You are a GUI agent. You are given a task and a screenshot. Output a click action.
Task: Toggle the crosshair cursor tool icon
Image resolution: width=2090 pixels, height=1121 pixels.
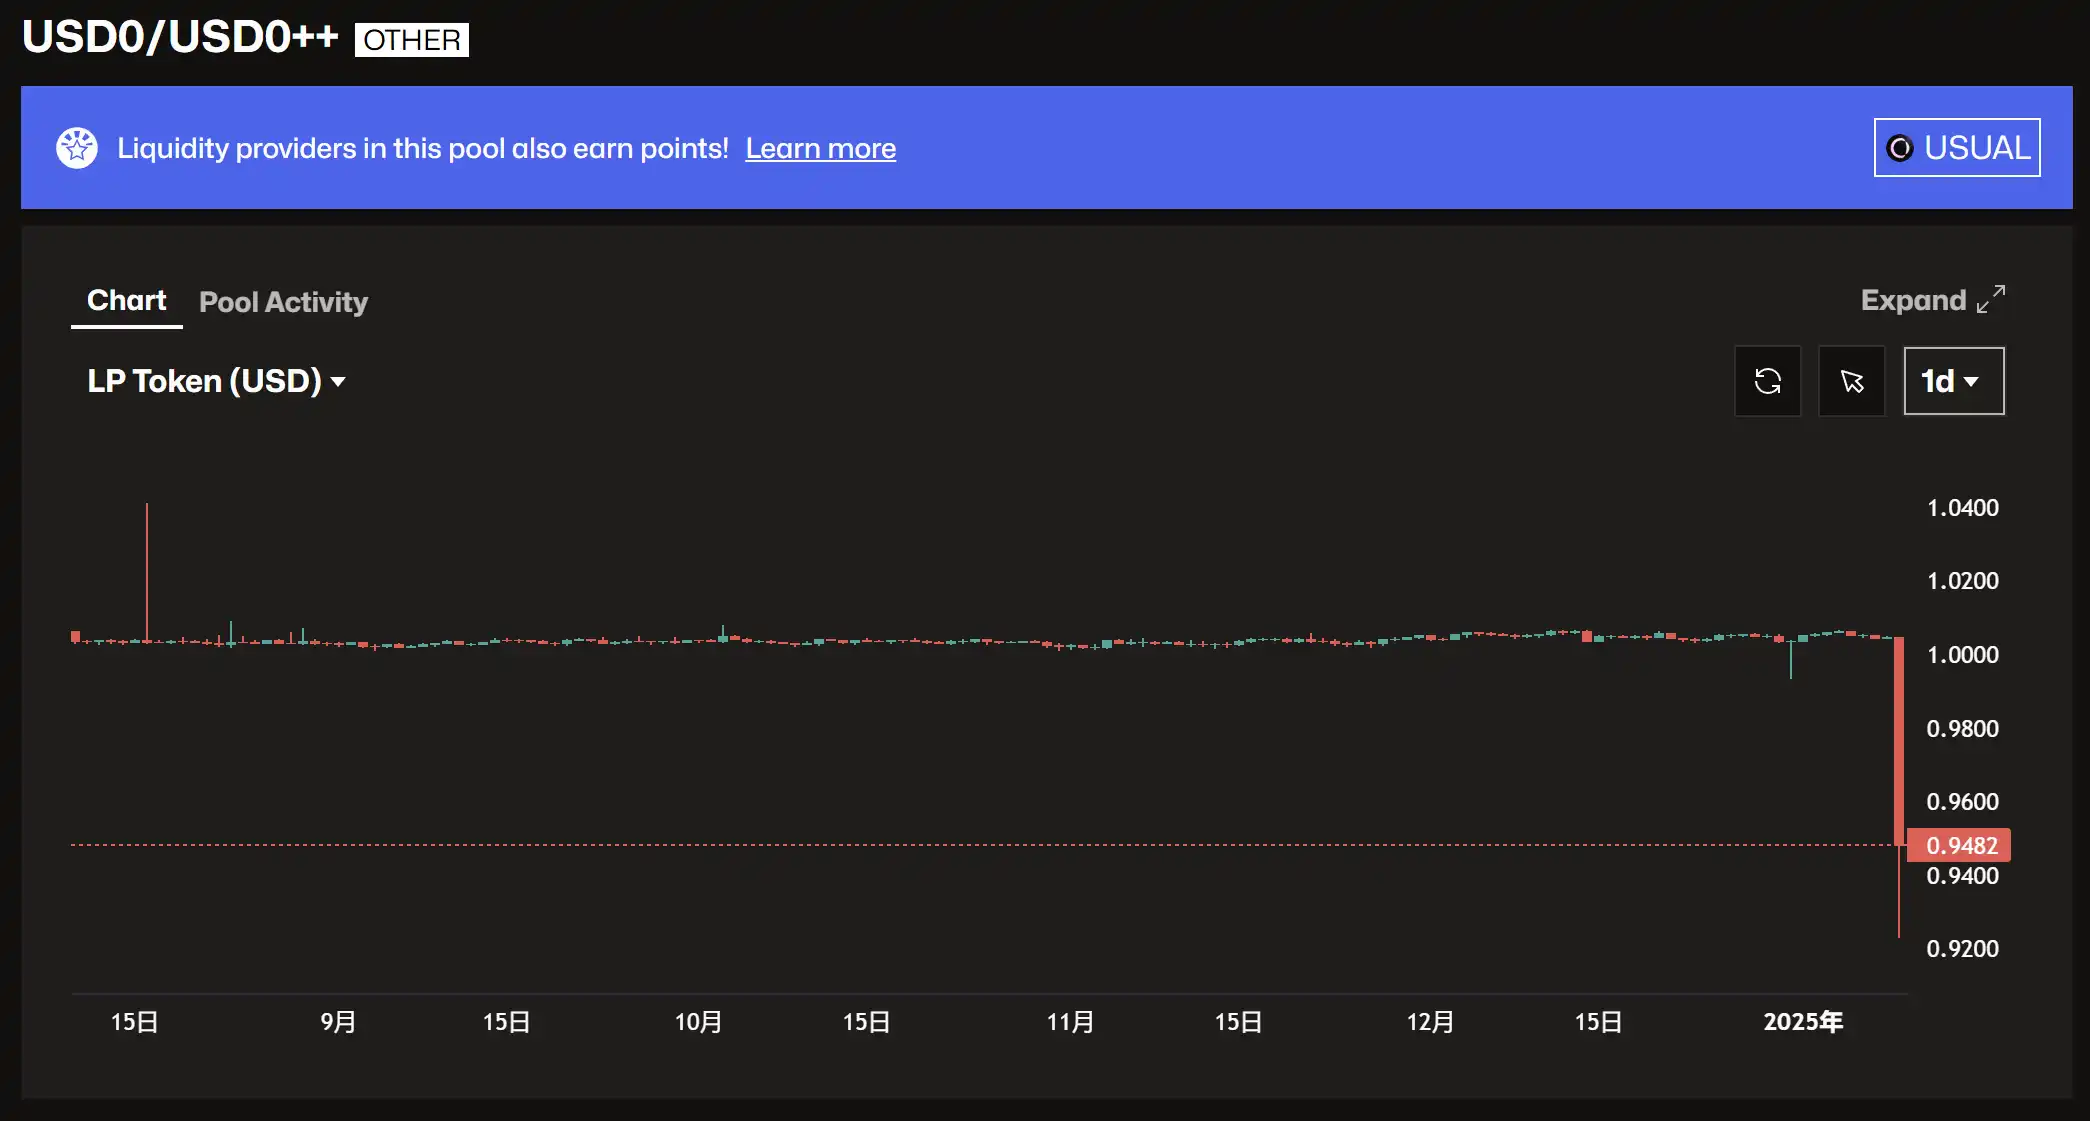pyautogui.click(x=1851, y=381)
